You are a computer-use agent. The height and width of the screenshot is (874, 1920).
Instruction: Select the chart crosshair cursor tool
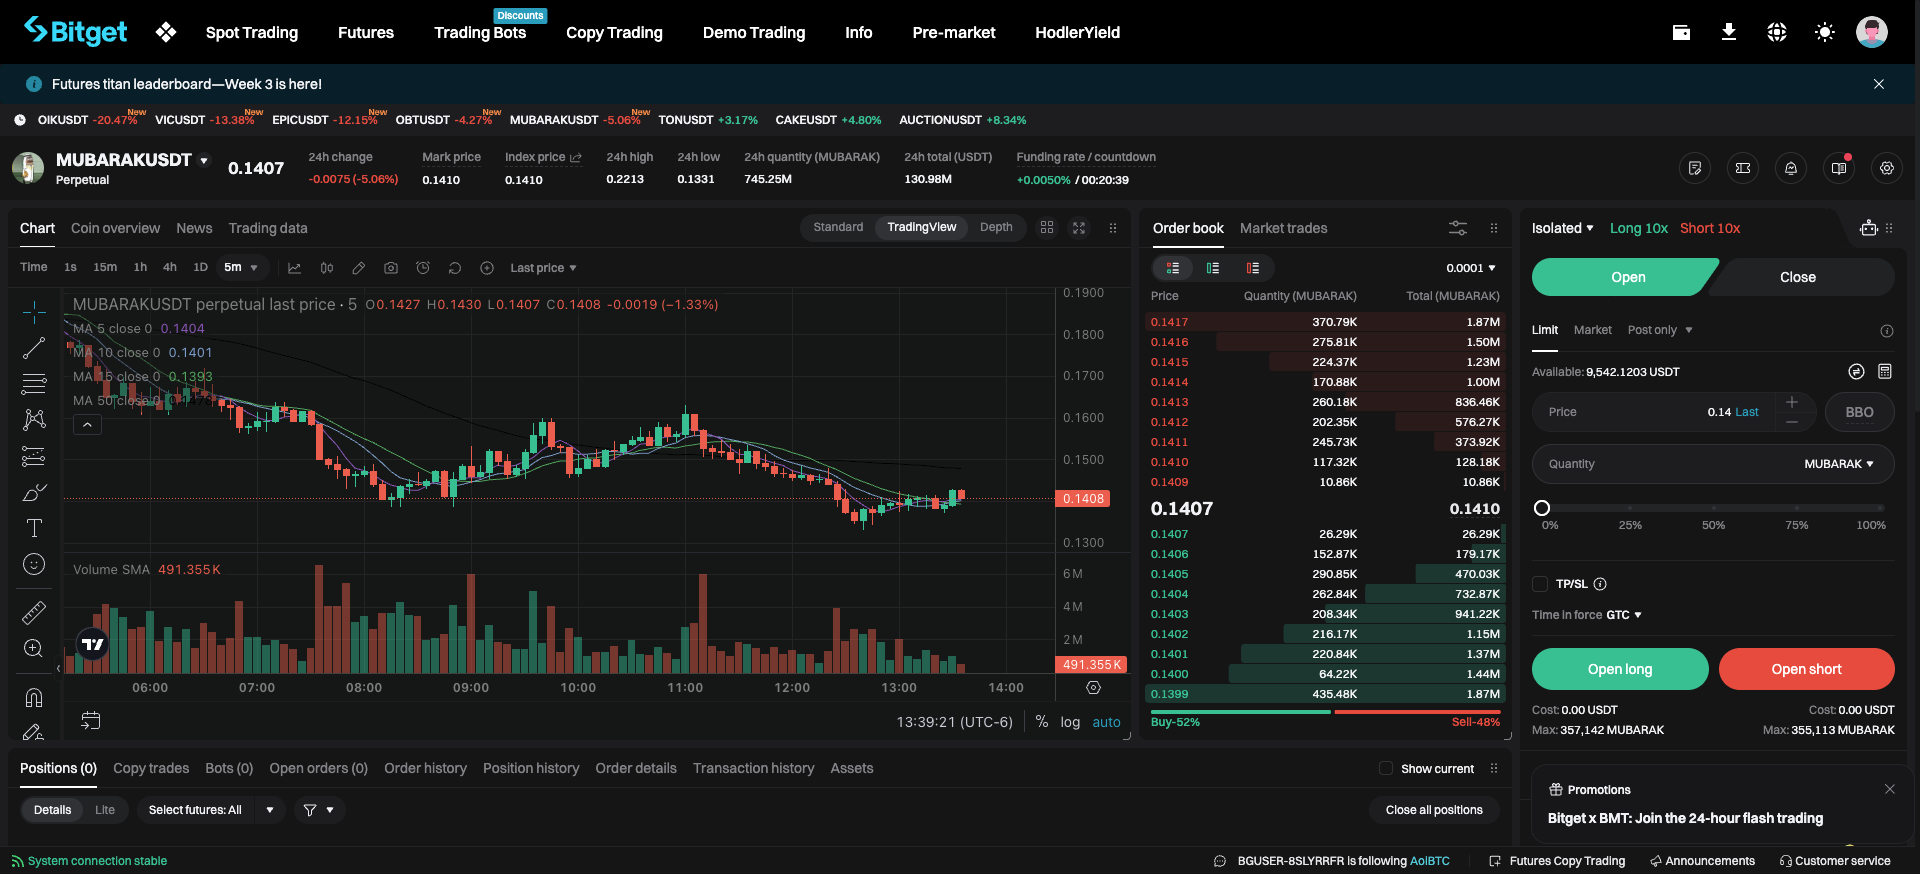click(x=34, y=312)
